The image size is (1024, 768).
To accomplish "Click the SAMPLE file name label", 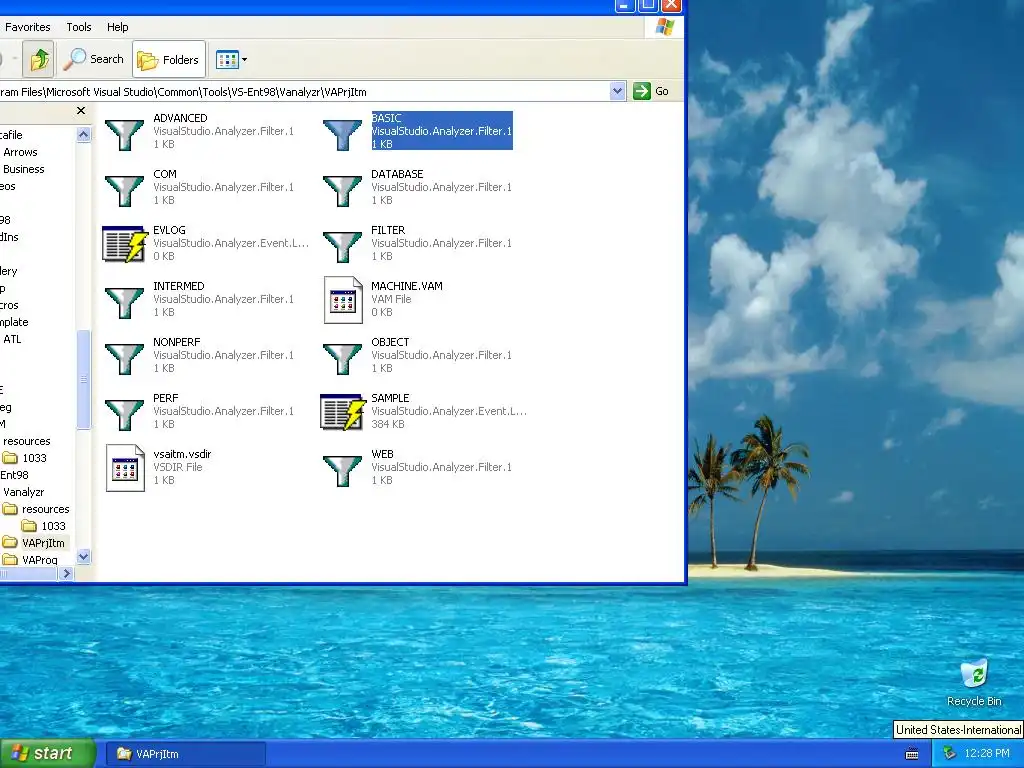I will (390, 398).
